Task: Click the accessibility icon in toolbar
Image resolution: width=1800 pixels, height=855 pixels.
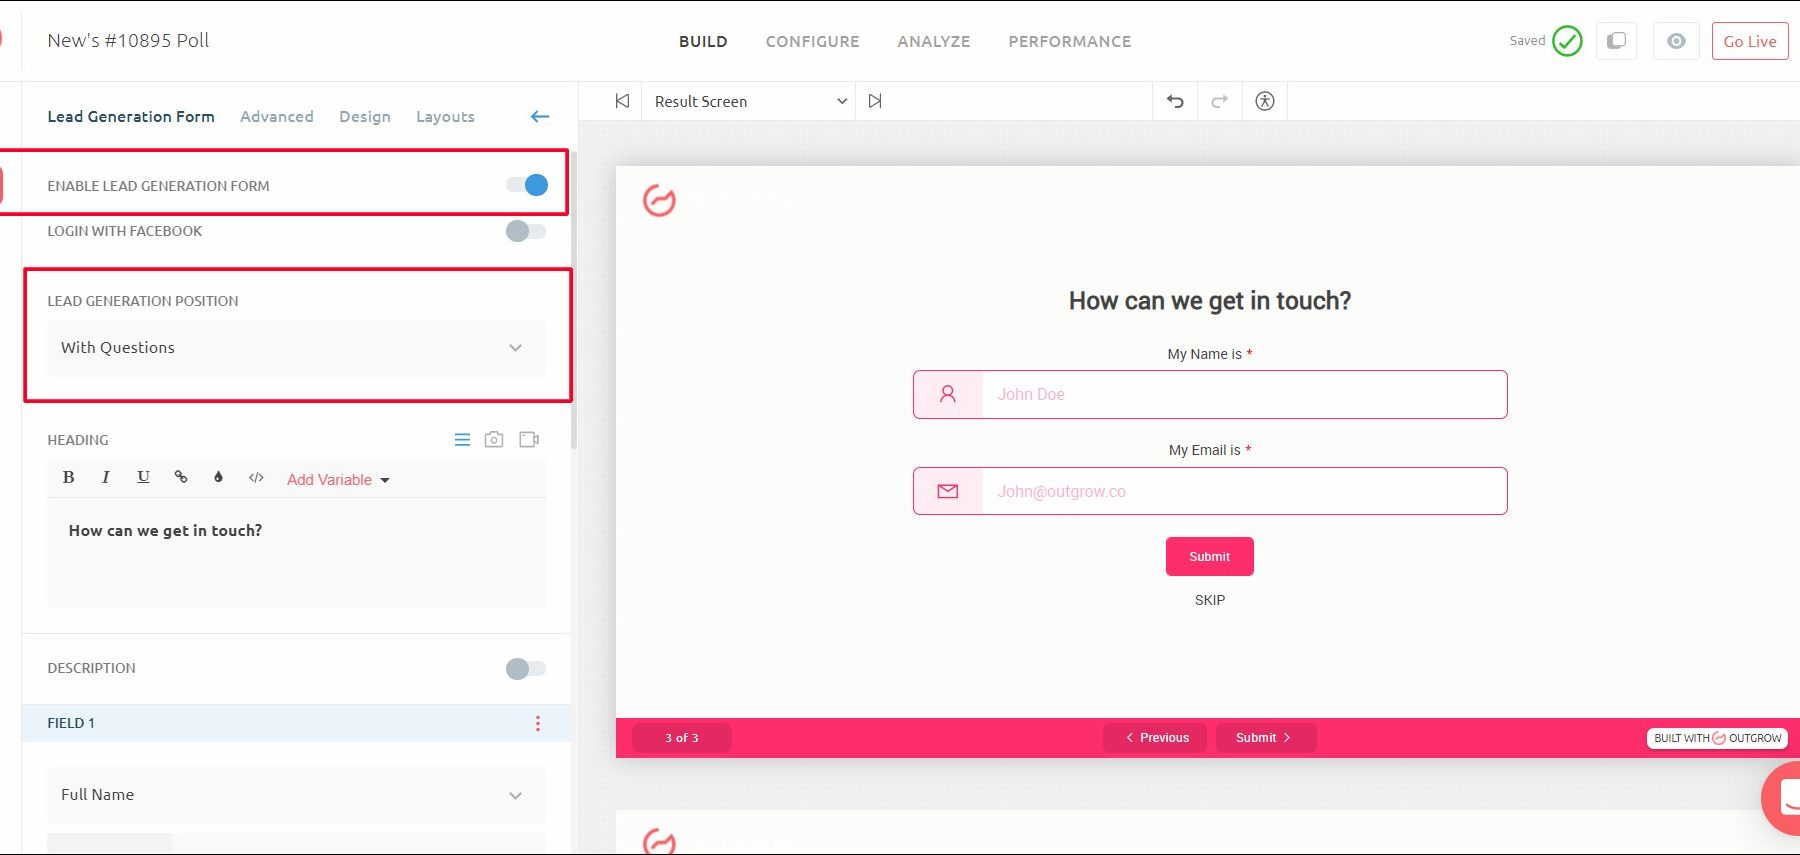Action: [x=1264, y=101]
